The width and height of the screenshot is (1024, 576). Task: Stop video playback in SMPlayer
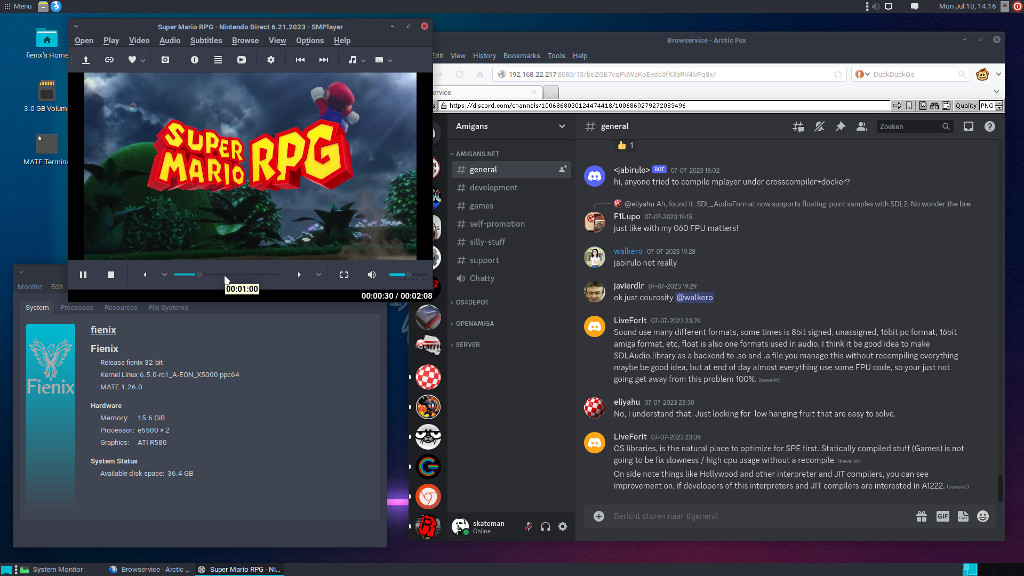point(111,275)
